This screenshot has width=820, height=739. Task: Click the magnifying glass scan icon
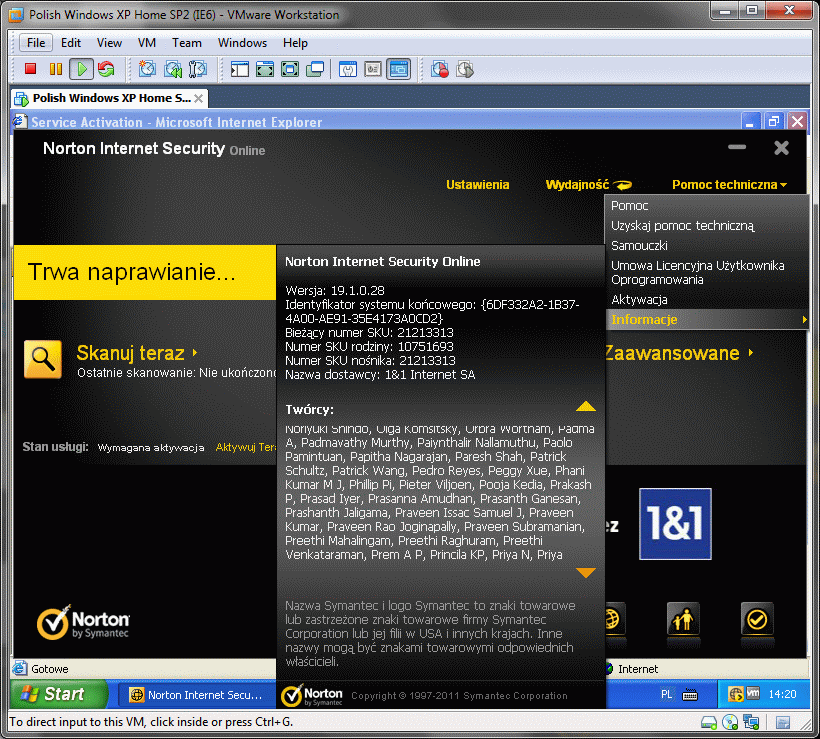click(43, 359)
